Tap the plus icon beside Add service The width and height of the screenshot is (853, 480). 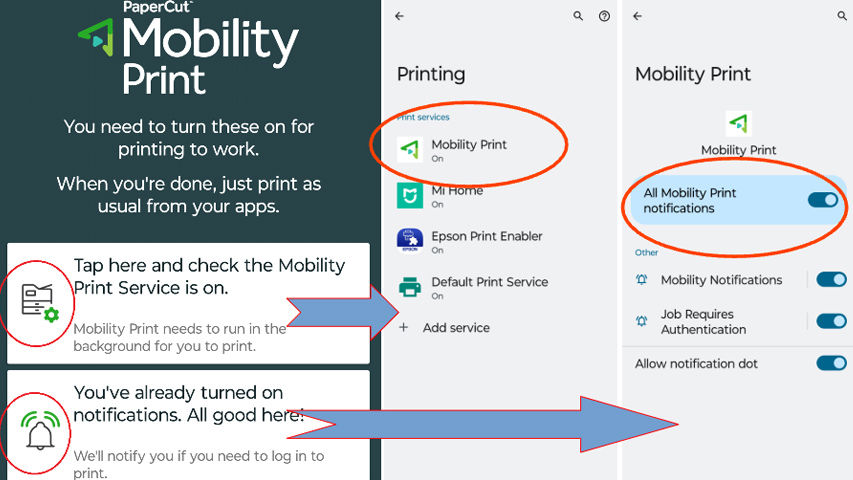[403, 328]
